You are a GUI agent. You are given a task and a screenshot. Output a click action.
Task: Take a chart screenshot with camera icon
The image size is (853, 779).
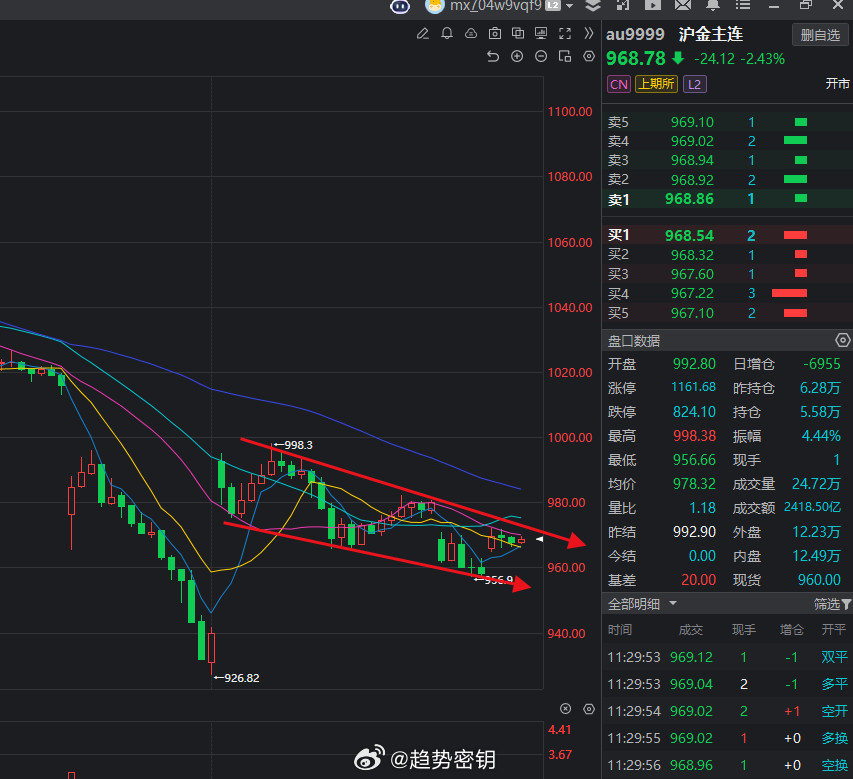coord(493,34)
